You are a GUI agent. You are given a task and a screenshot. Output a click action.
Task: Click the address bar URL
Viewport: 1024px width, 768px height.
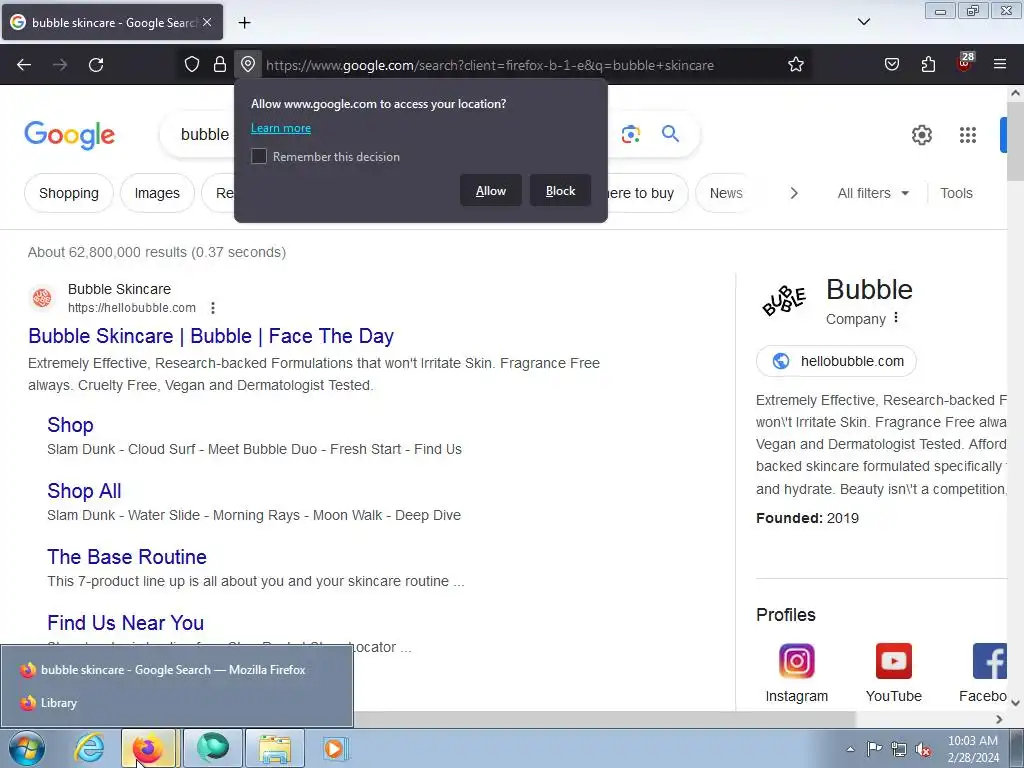click(x=490, y=65)
